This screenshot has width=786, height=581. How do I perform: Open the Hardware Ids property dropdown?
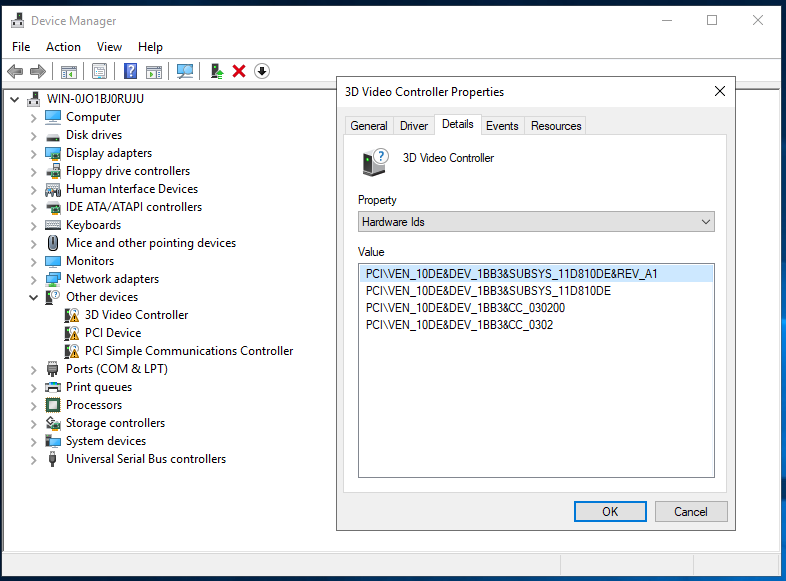click(536, 222)
